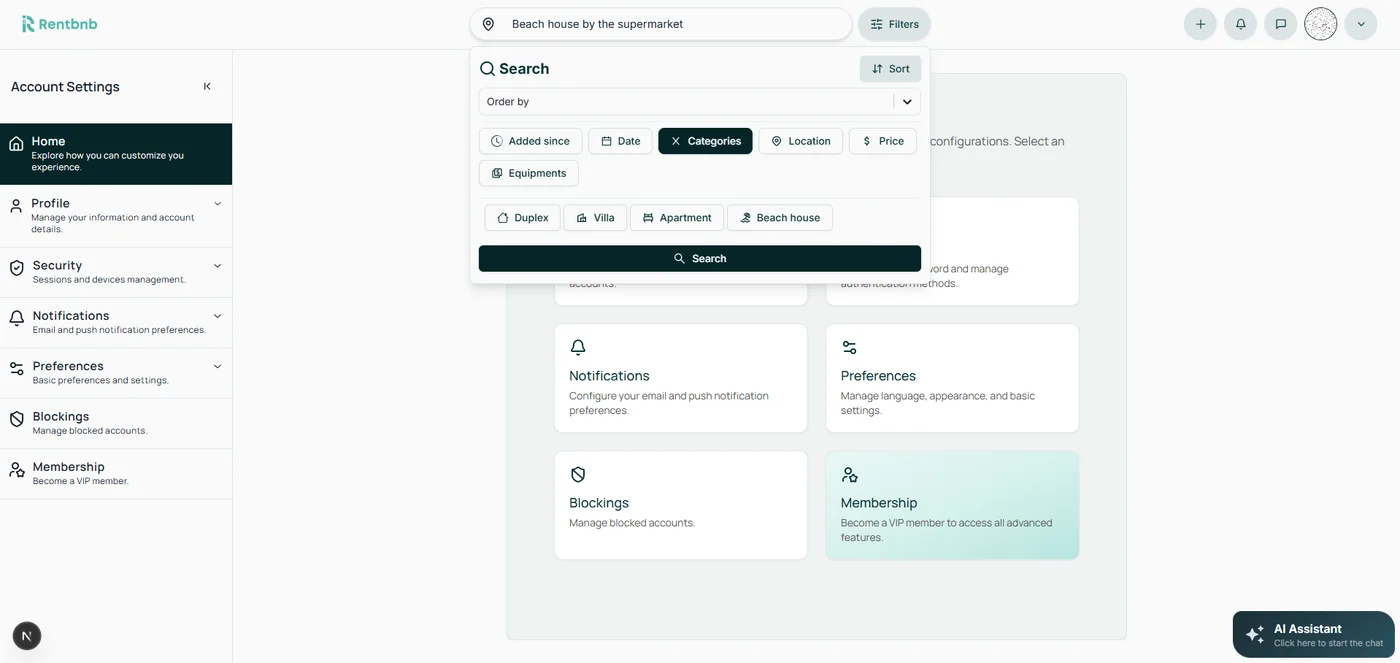Click the Rentbnb logo
The width and height of the screenshot is (1400, 663).
pyautogui.click(x=59, y=24)
